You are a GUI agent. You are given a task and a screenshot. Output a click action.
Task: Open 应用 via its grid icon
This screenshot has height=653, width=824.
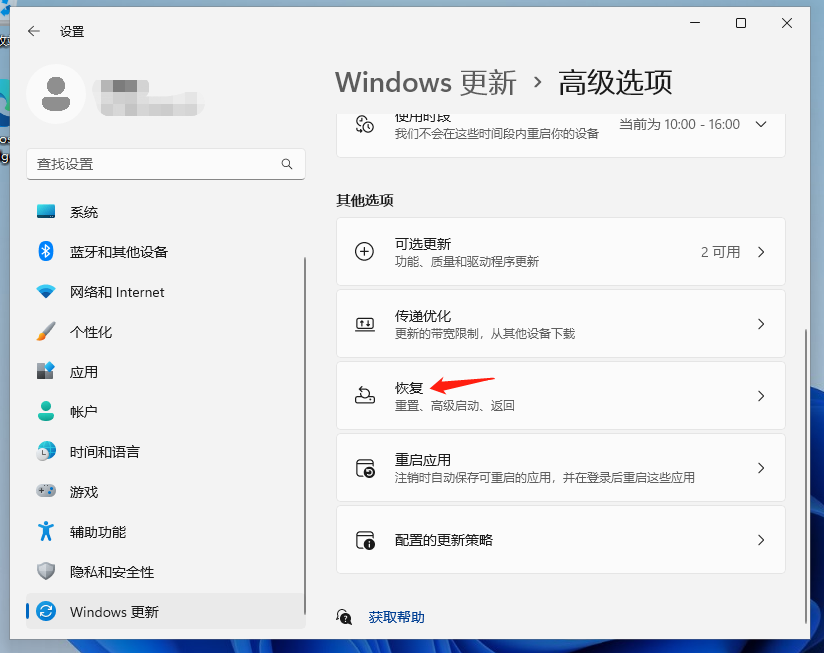pos(45,372)
